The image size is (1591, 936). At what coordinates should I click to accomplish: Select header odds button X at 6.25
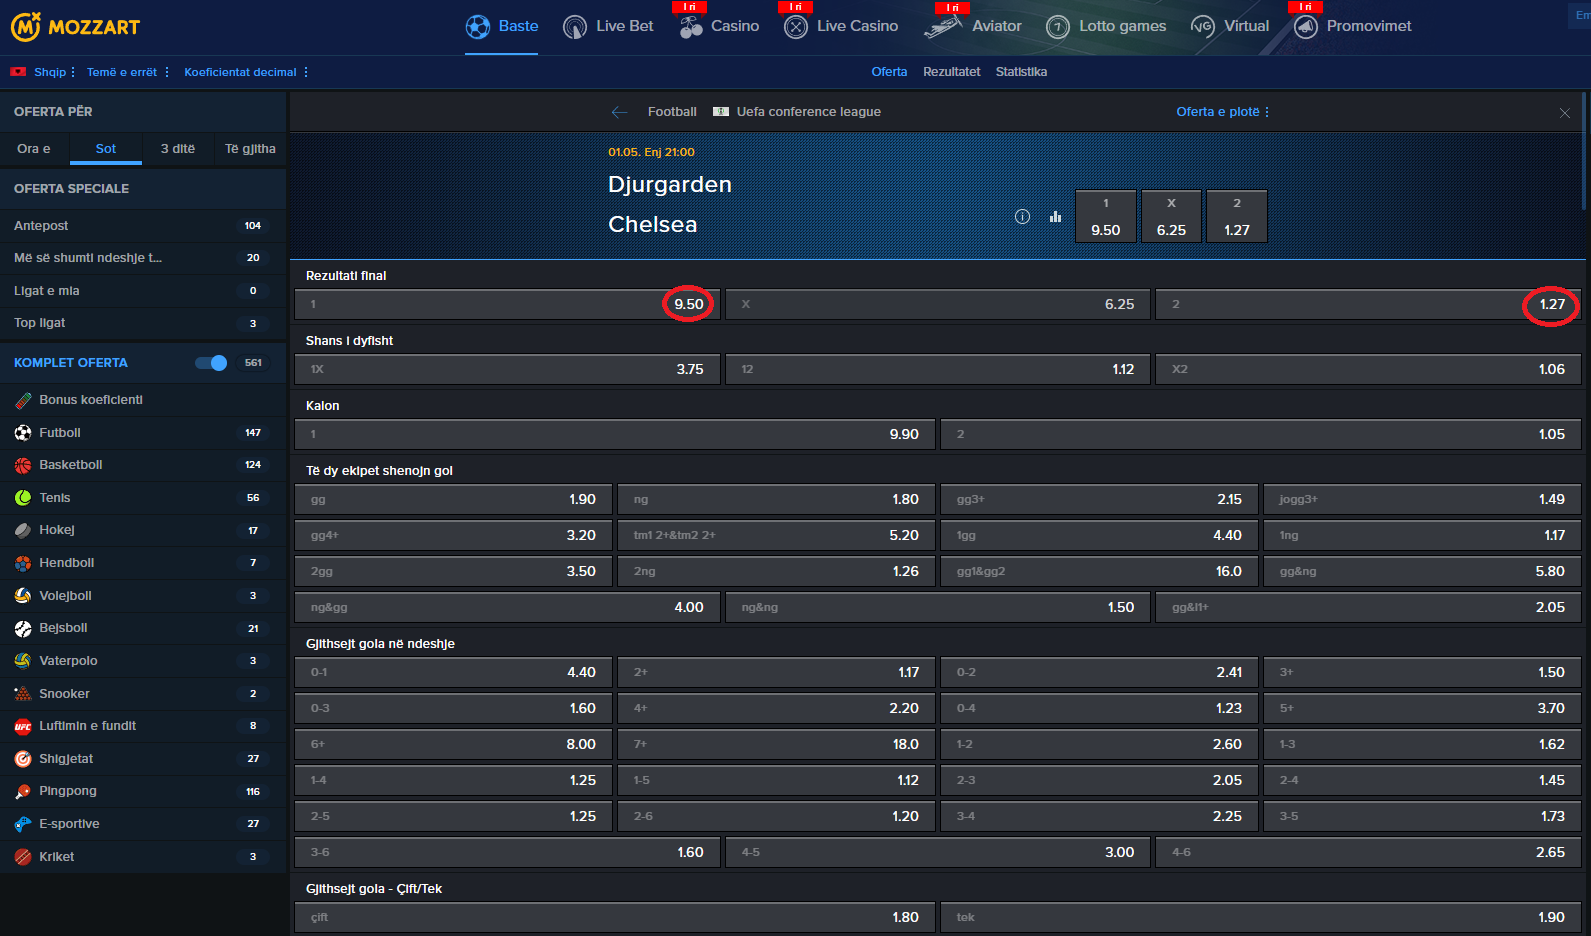[x=1172, y=217]
